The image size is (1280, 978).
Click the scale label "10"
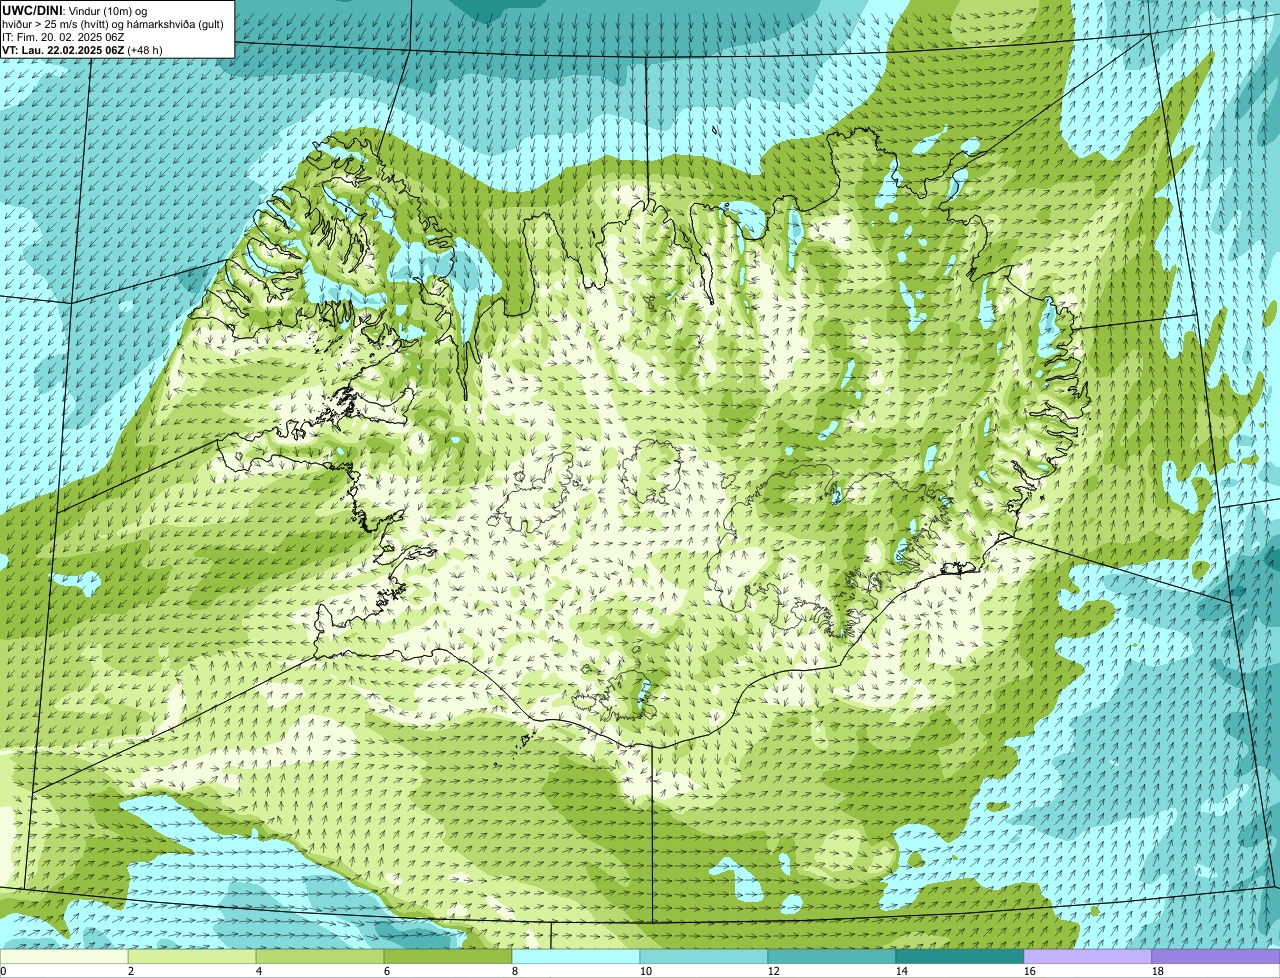coord(646,971)
